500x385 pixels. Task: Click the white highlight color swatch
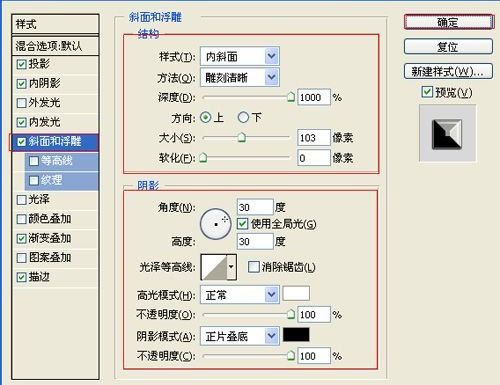tap(296, 293)
